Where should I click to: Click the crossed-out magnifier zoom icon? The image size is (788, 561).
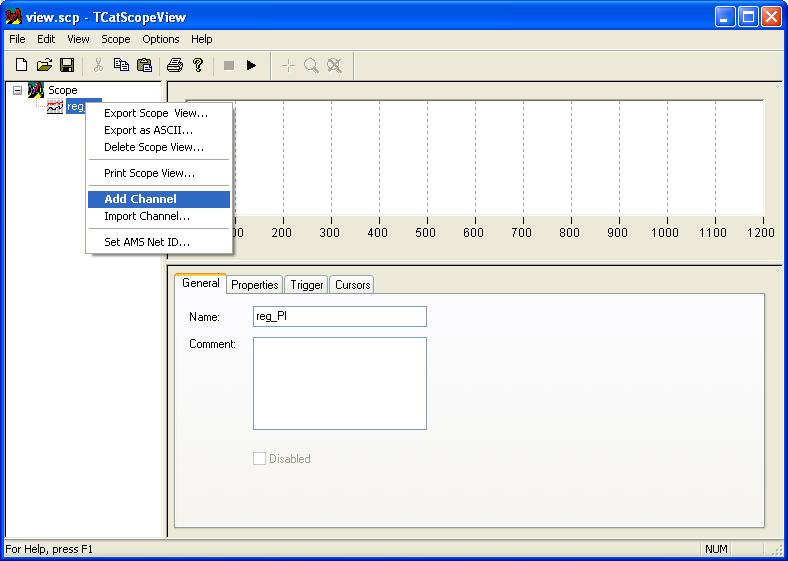pos(335,65)
